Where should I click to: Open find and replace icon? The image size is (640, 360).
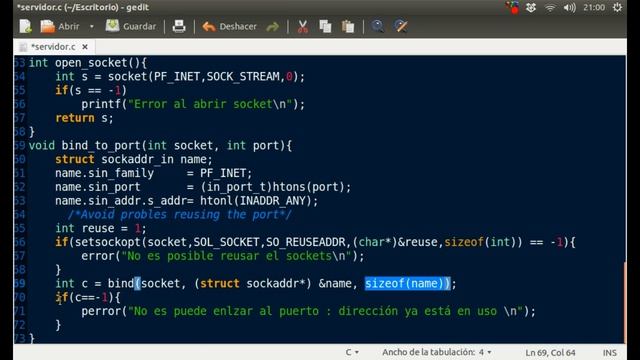click(x=400, y=27)
